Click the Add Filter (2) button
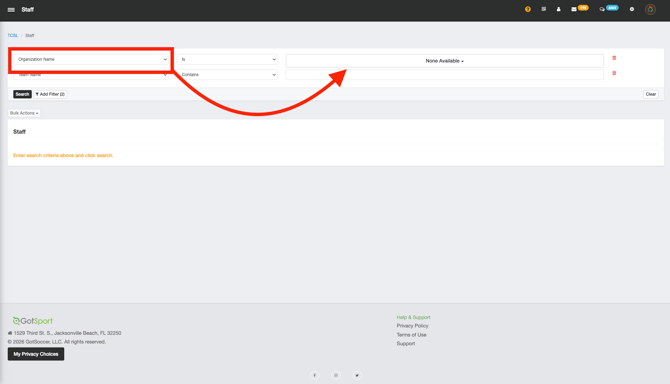Screen dimensions: 670x384 (50, 94)
